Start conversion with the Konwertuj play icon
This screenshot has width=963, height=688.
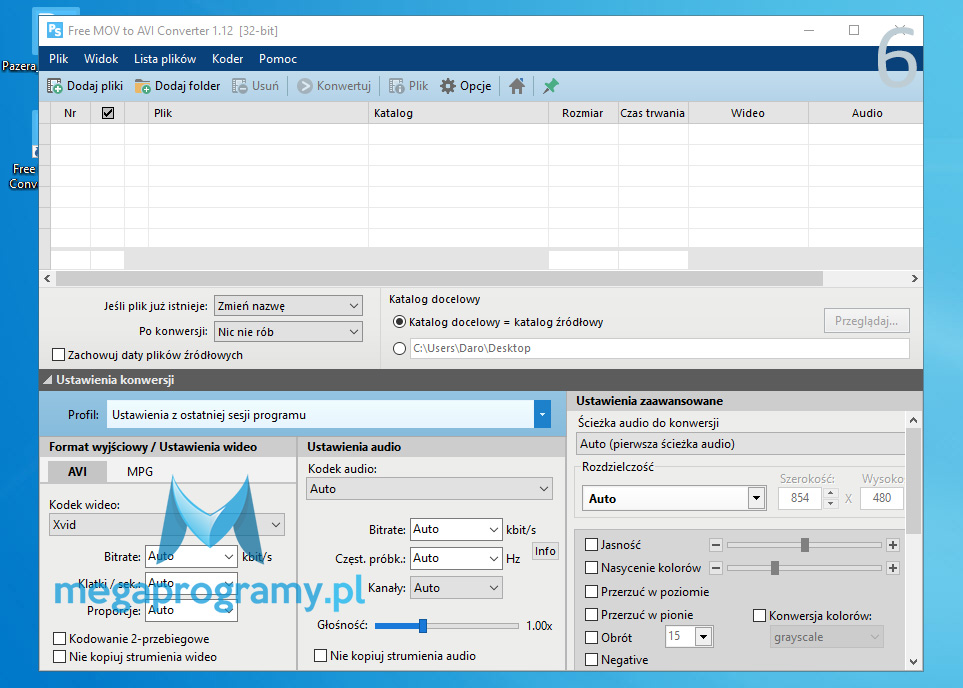(x=305, y=86)
